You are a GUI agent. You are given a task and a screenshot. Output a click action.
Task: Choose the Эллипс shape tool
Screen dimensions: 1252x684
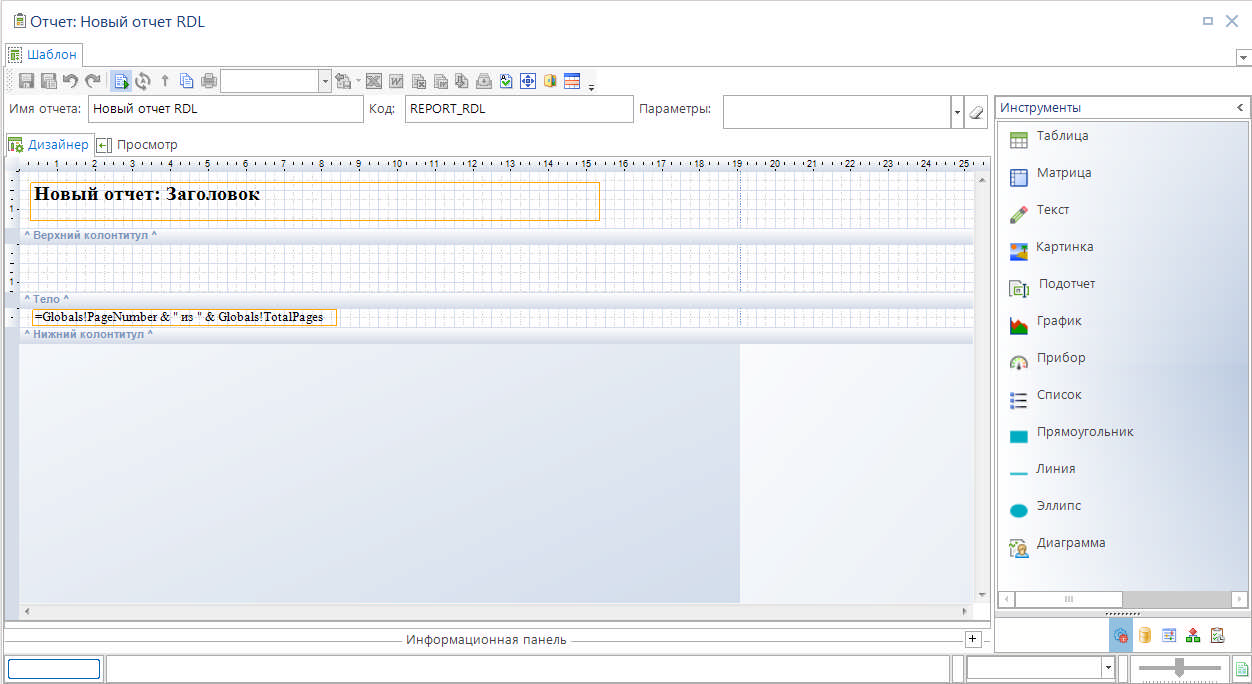tap(1058, 507)
